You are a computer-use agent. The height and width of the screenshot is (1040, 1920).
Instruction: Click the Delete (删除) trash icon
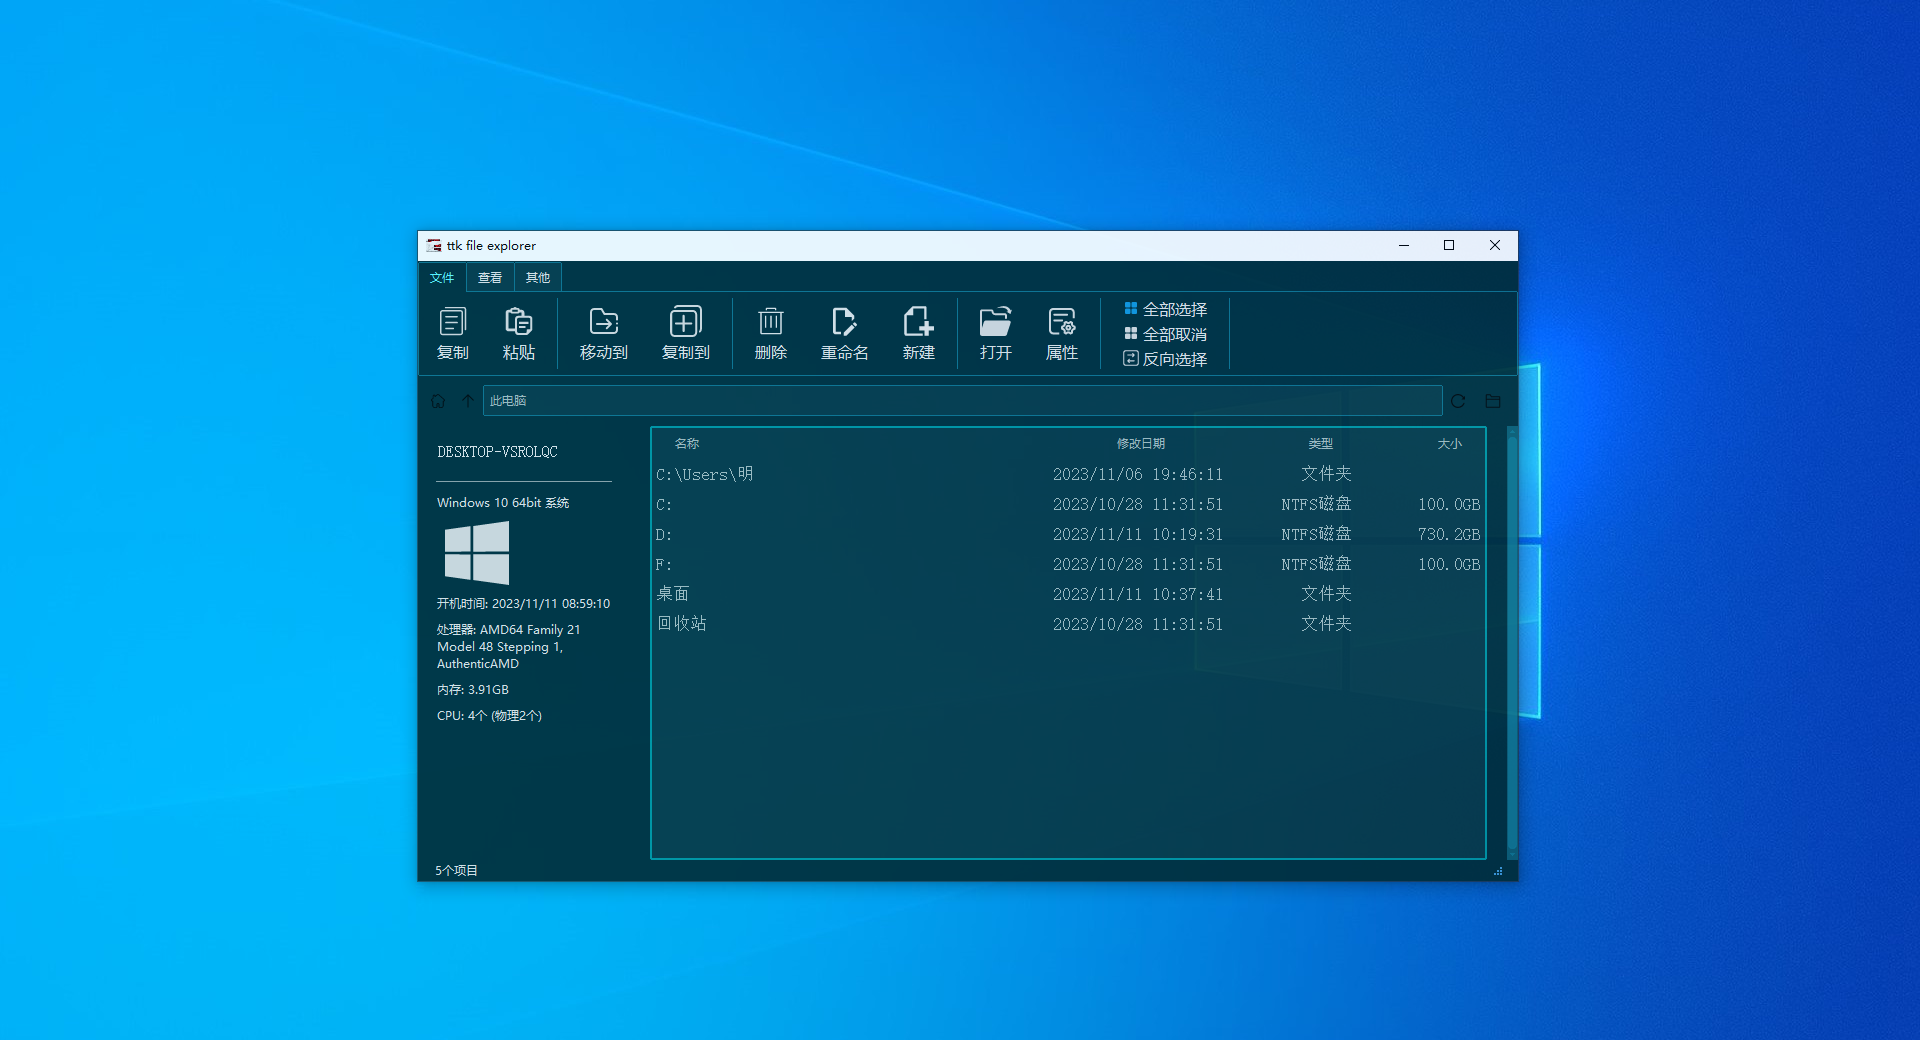coord(771,322)
